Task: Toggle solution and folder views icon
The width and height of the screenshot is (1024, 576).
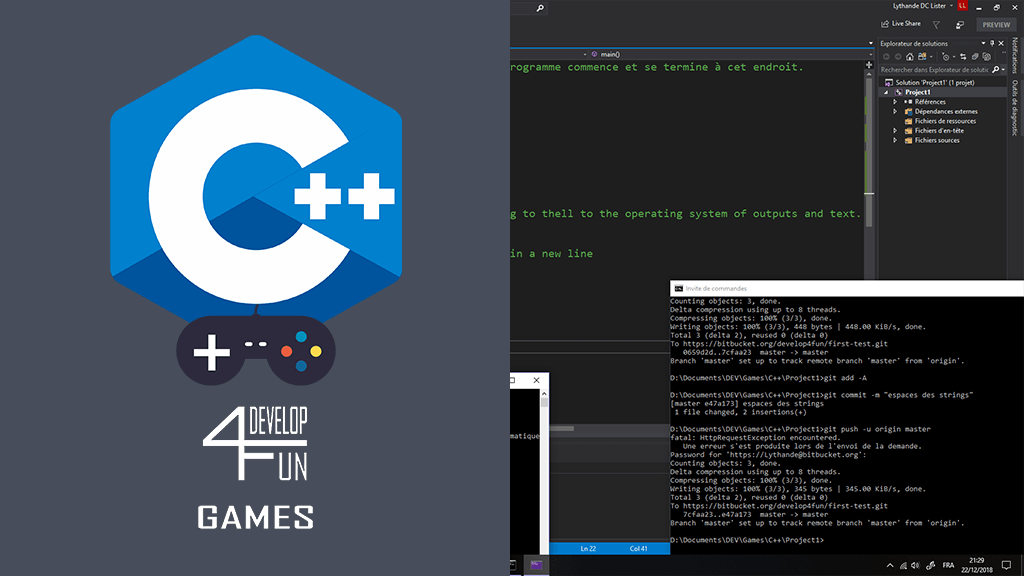Action: (x=922, y=57)
